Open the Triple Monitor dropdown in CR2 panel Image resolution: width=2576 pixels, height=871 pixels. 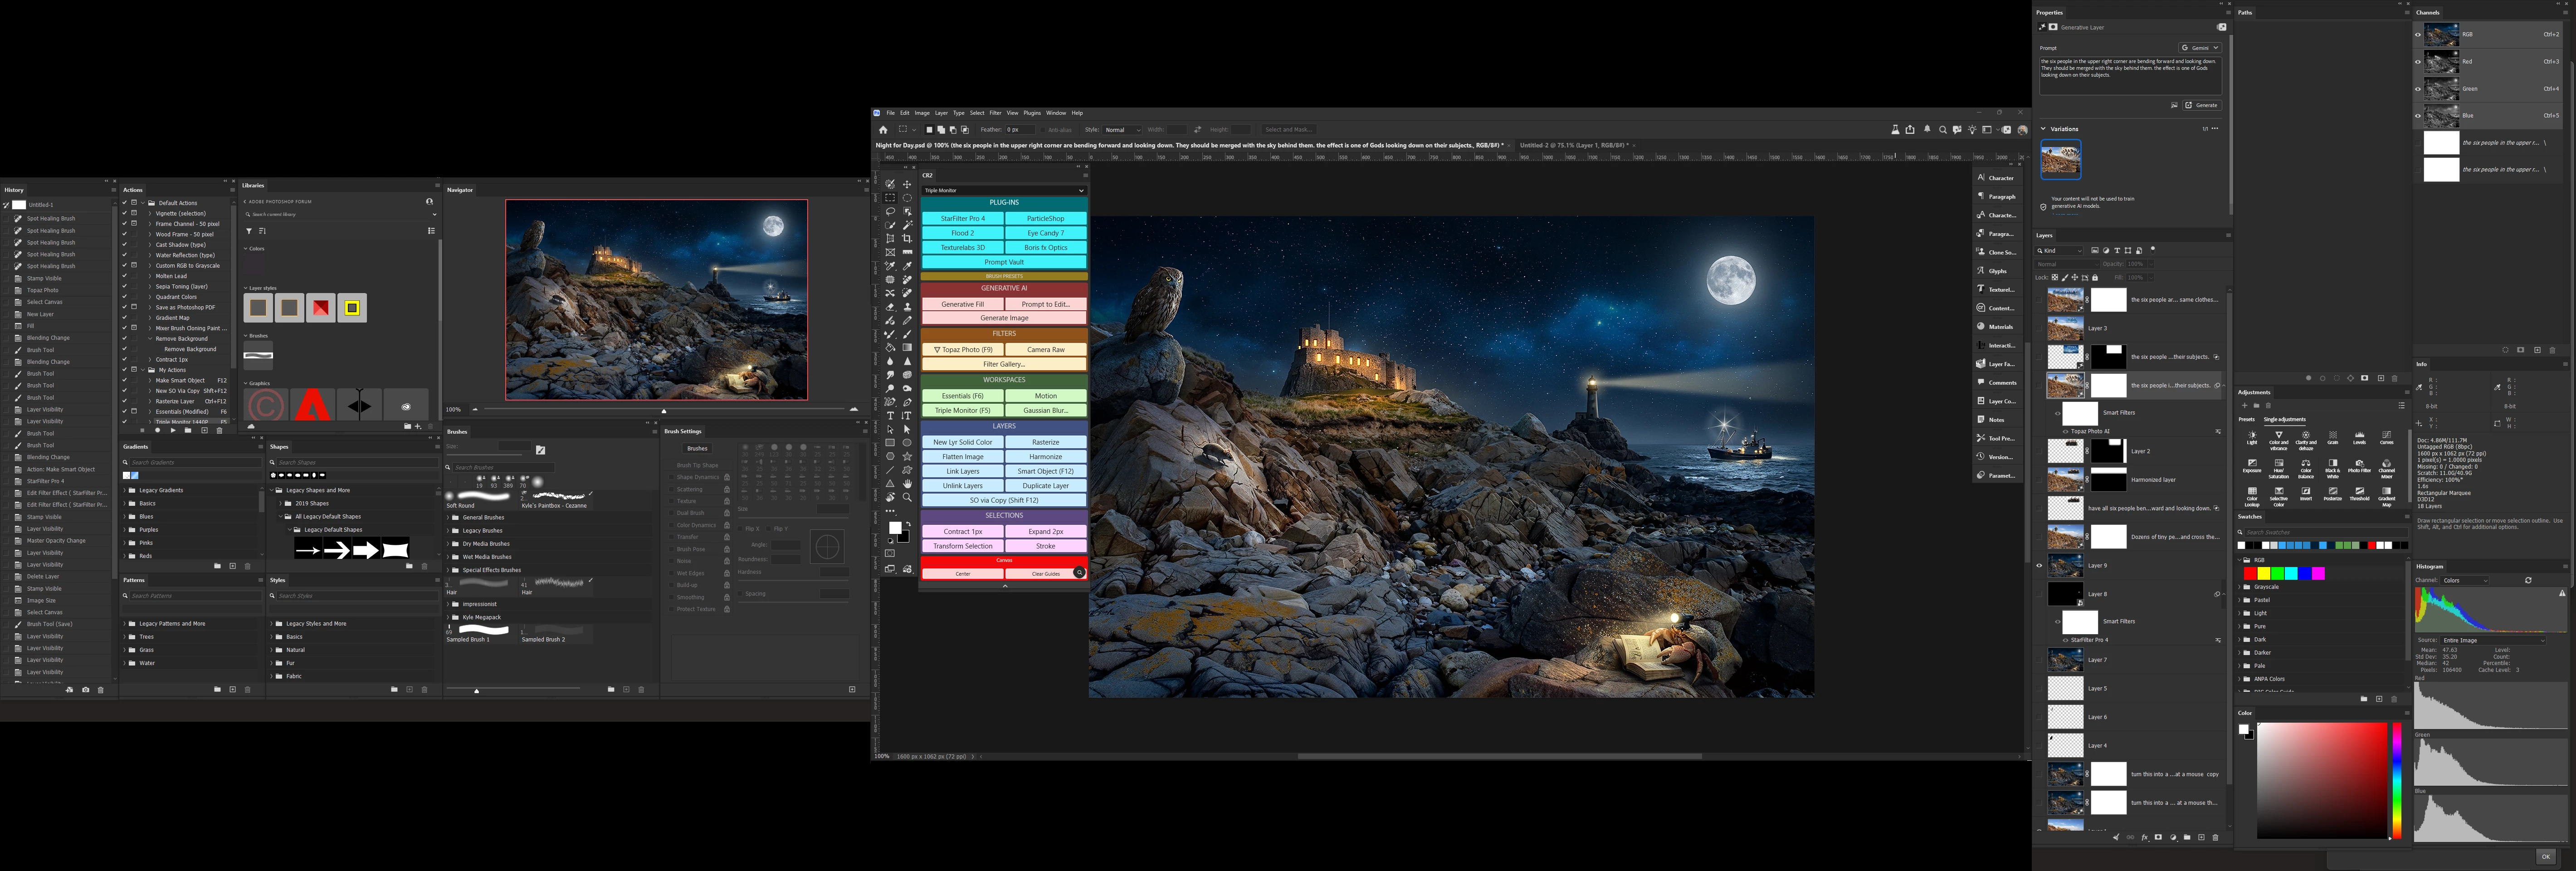tap(1004, 190)
